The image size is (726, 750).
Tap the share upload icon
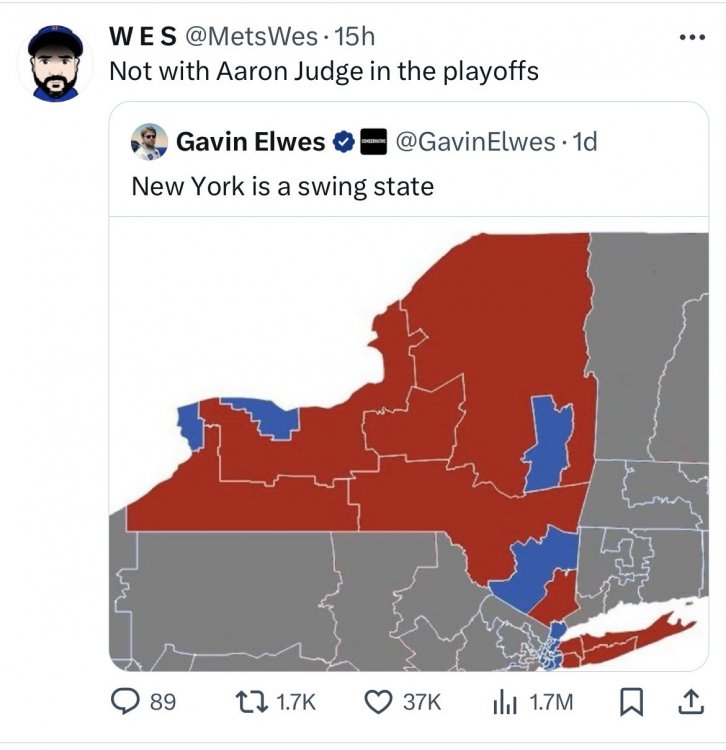[690, 702]
